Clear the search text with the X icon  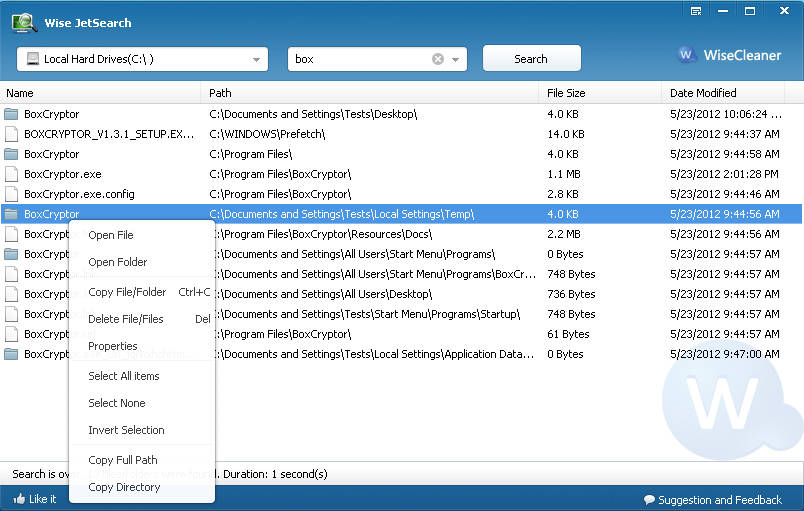(x=438, y=59)
